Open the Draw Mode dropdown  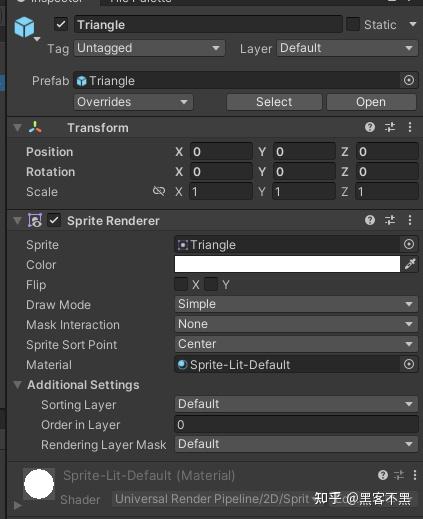click(x=296, y=304)
